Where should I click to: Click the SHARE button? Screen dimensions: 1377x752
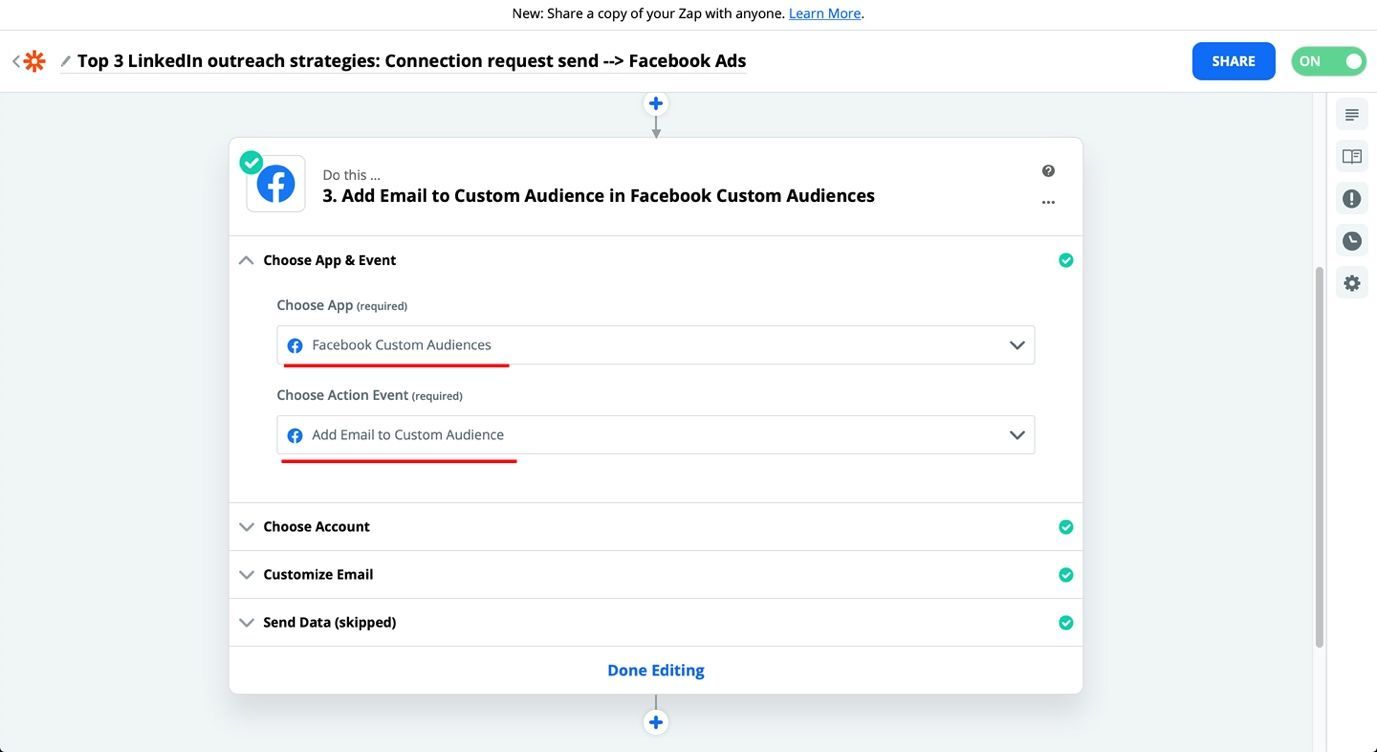pos(1234,61)
